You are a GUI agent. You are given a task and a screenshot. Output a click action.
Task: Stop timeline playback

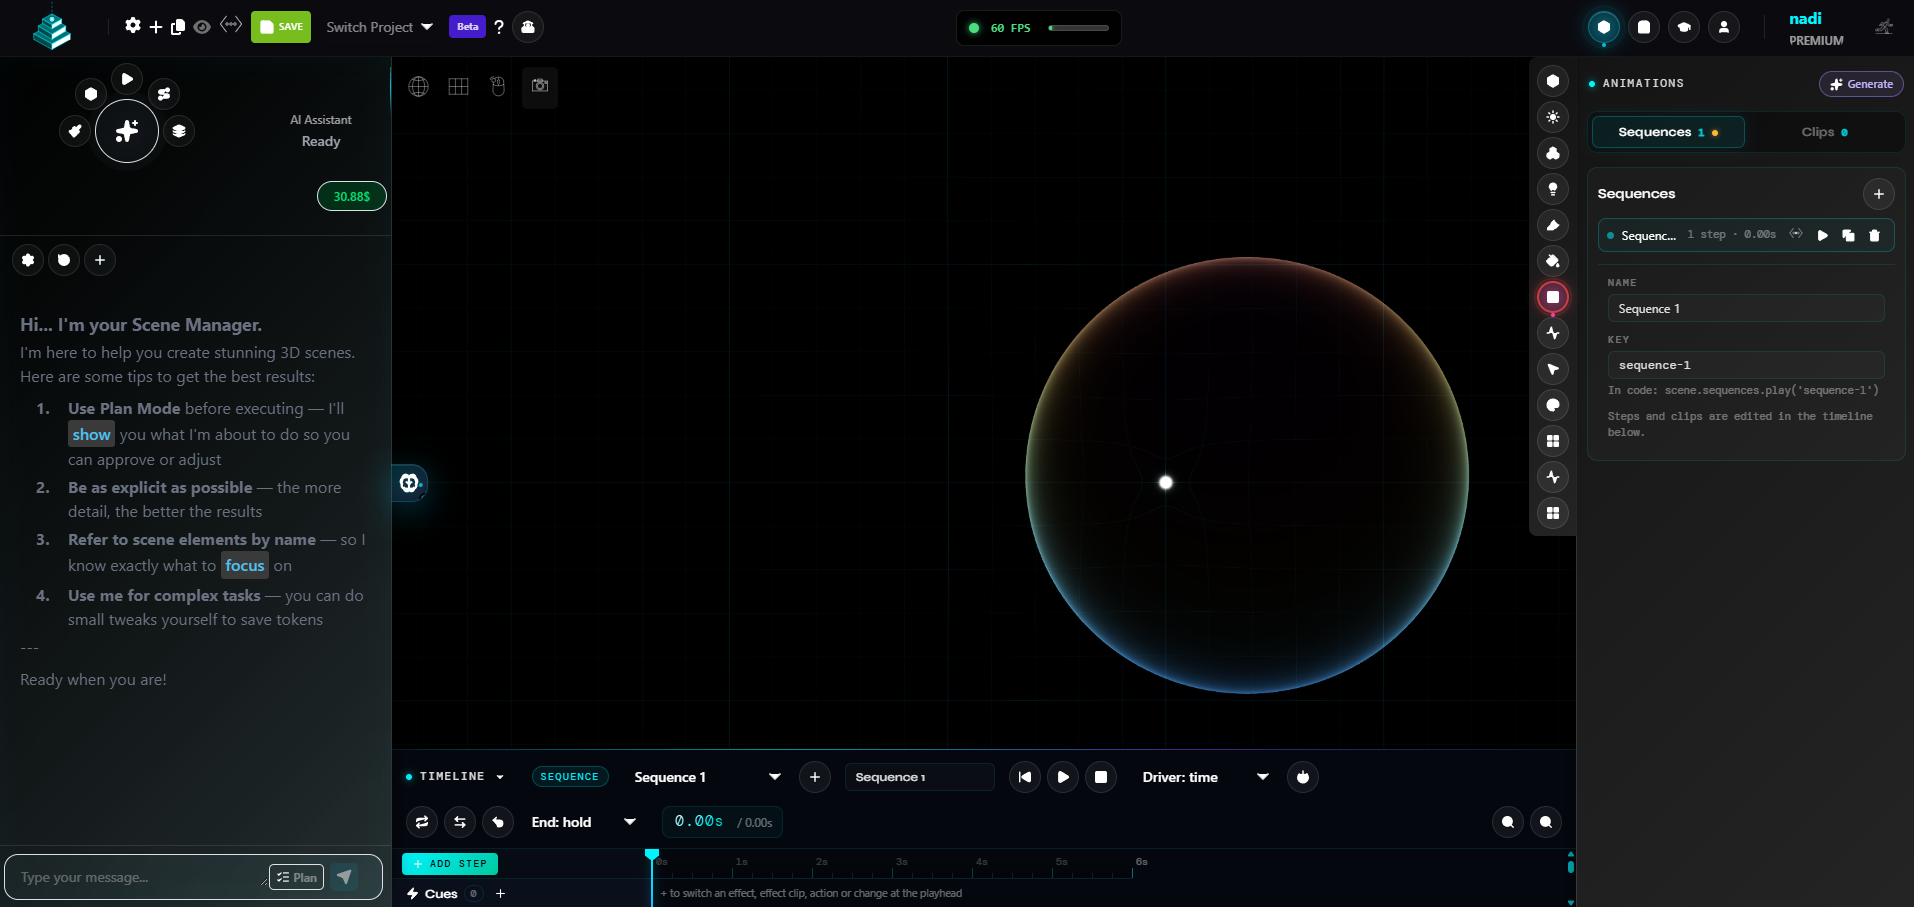(1101, 777)
